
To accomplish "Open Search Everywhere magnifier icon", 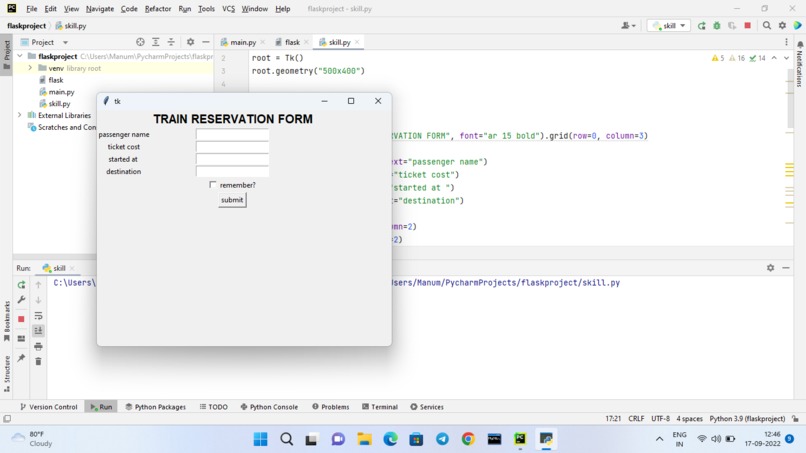I will 766,25.
